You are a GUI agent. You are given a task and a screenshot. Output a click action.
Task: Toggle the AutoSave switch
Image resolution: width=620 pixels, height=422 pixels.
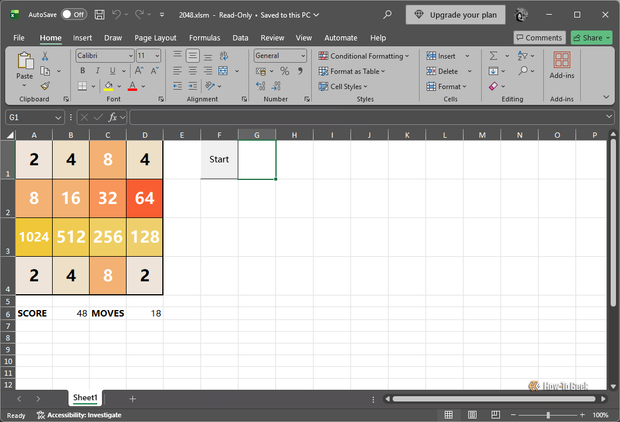[74, 15]
